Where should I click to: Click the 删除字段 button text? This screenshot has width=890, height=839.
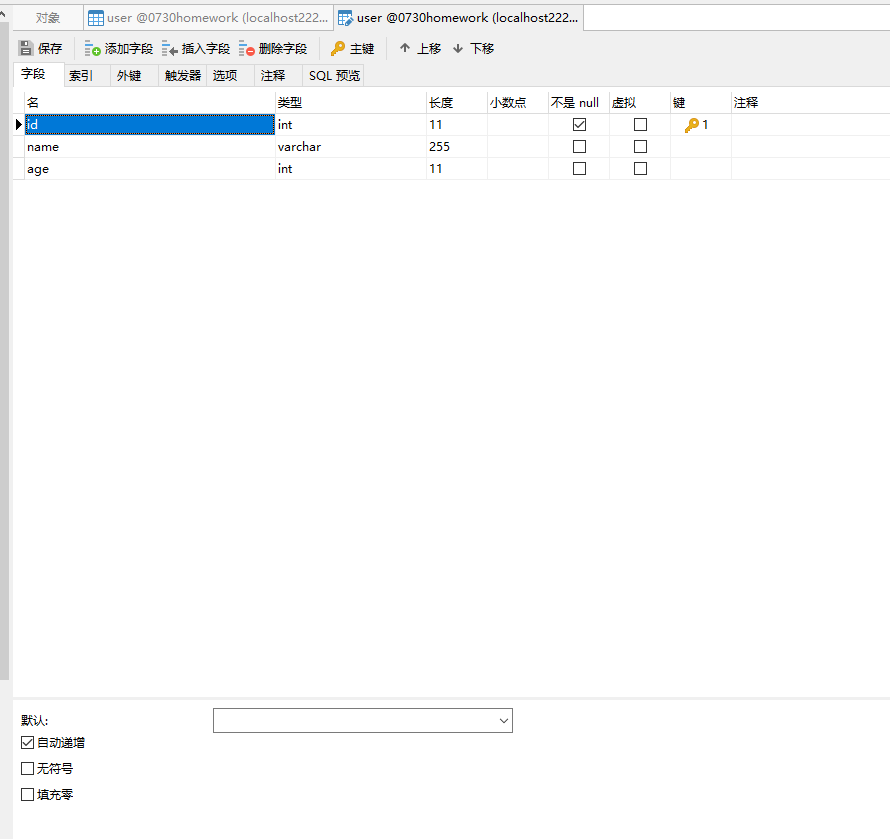coord(283,49)
